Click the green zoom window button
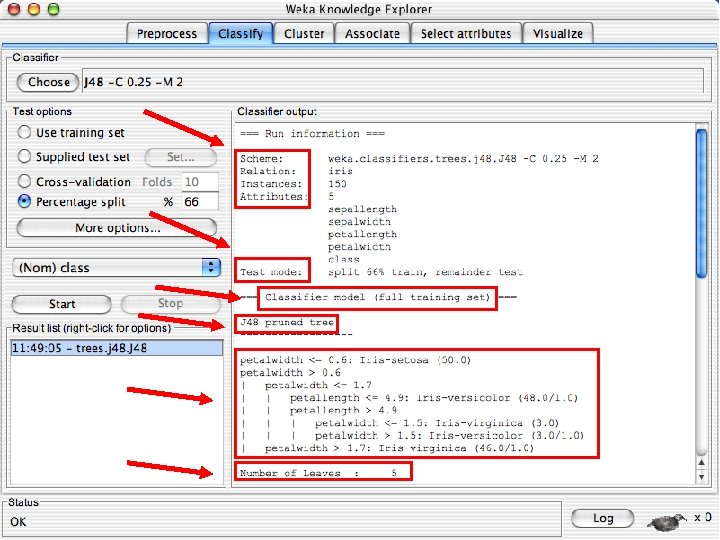 click(x=54, y=8)
